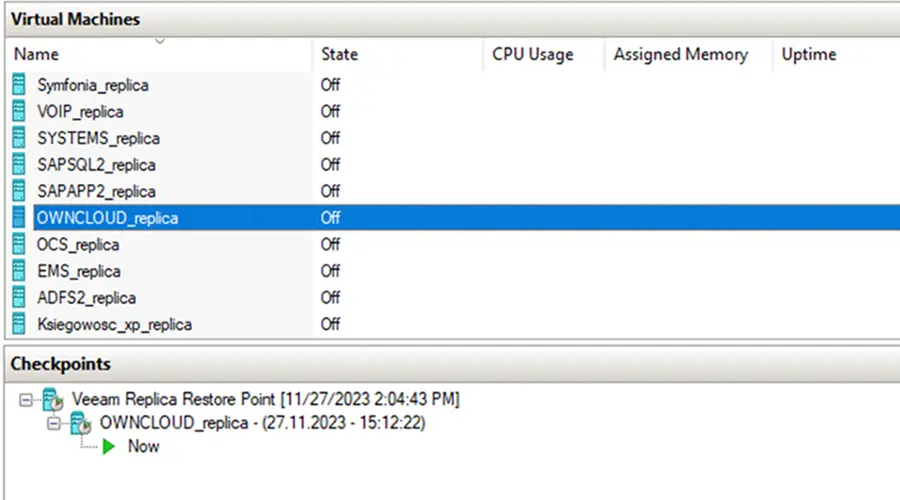Click the Symfonia_replica VM icon

tap(19, 85)
